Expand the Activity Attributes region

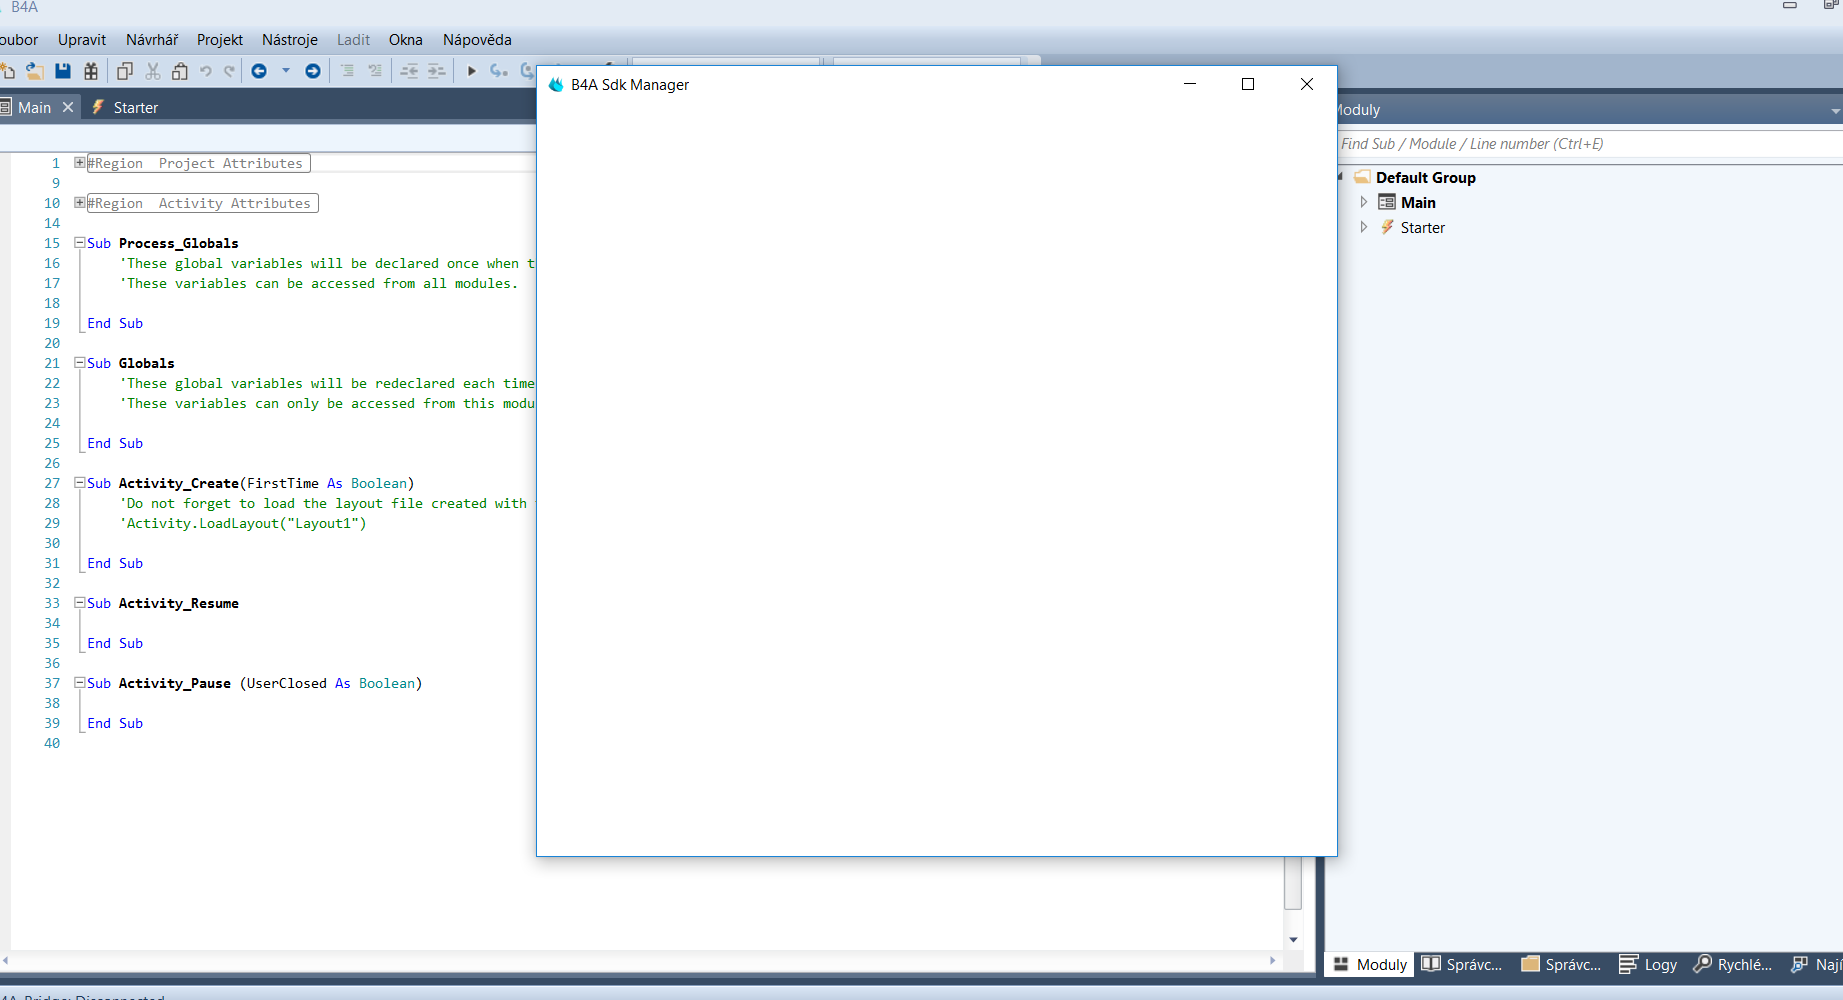tap(80, 202)
